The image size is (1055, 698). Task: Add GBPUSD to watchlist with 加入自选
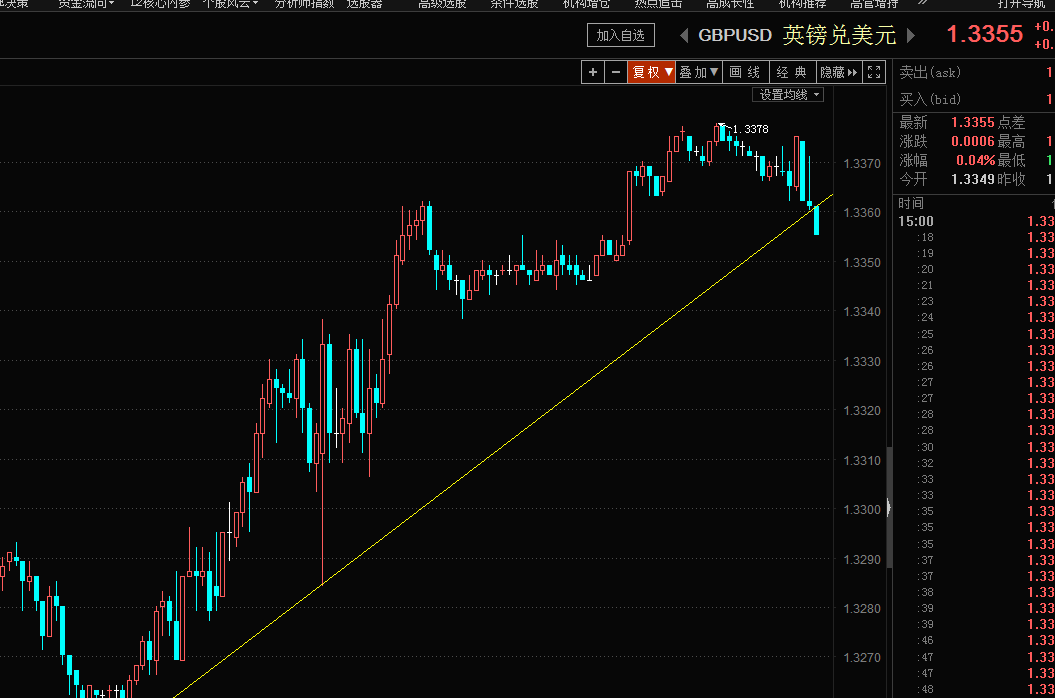(x=620, y=35)
